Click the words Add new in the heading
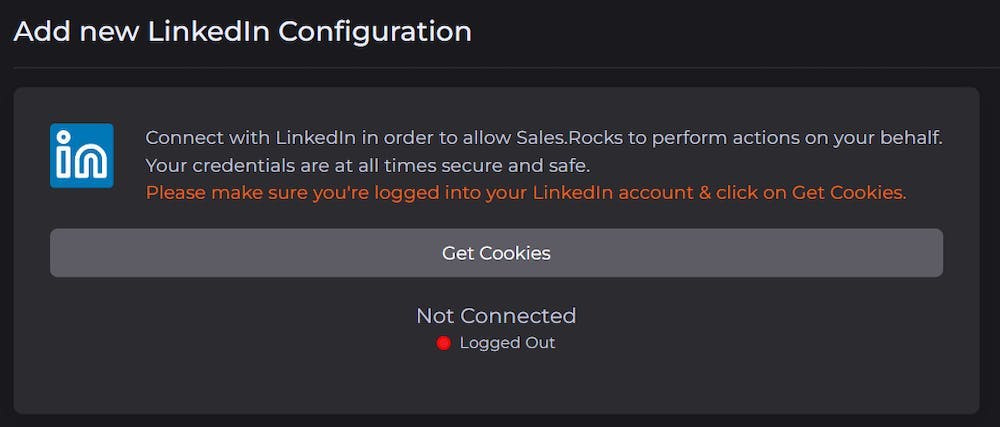1000x427 pixels. point(77,31)
